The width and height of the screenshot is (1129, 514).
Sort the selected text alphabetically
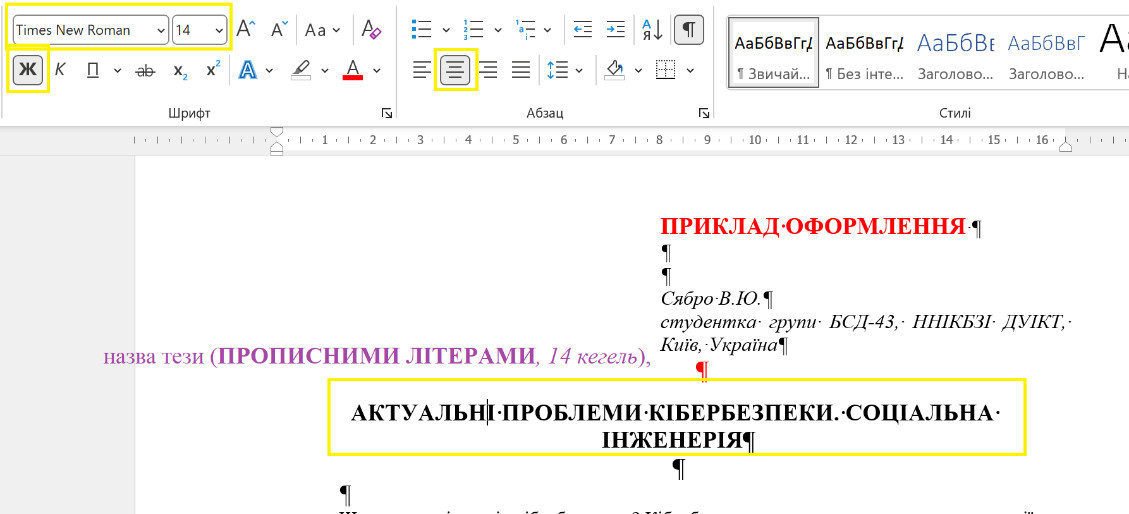pyautogui.click(x=651, y=30)
